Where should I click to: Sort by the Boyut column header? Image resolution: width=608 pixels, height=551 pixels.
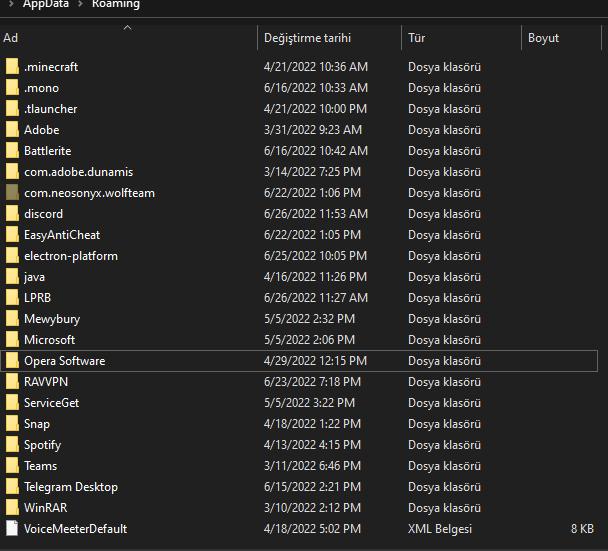click(x=561, y=38)
